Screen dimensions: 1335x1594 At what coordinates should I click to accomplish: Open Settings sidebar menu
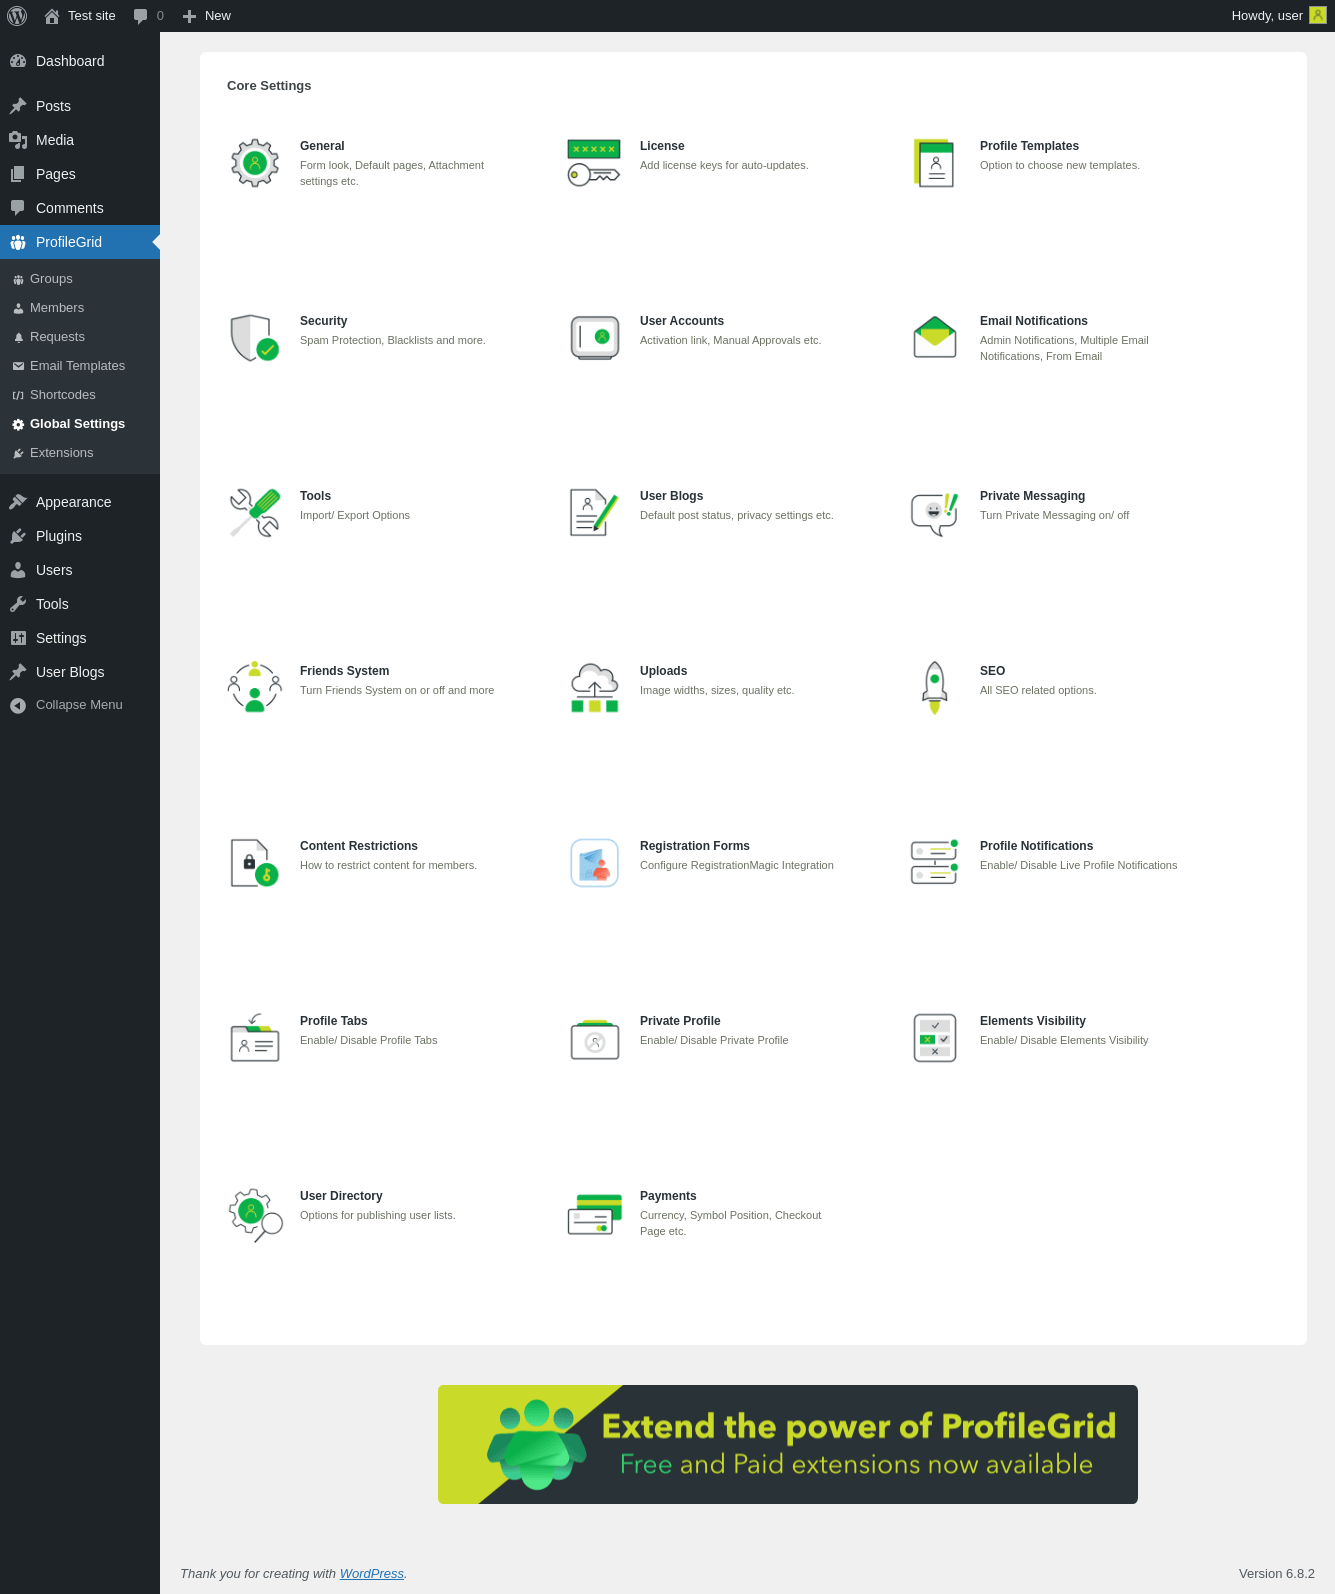coord(80,638)
